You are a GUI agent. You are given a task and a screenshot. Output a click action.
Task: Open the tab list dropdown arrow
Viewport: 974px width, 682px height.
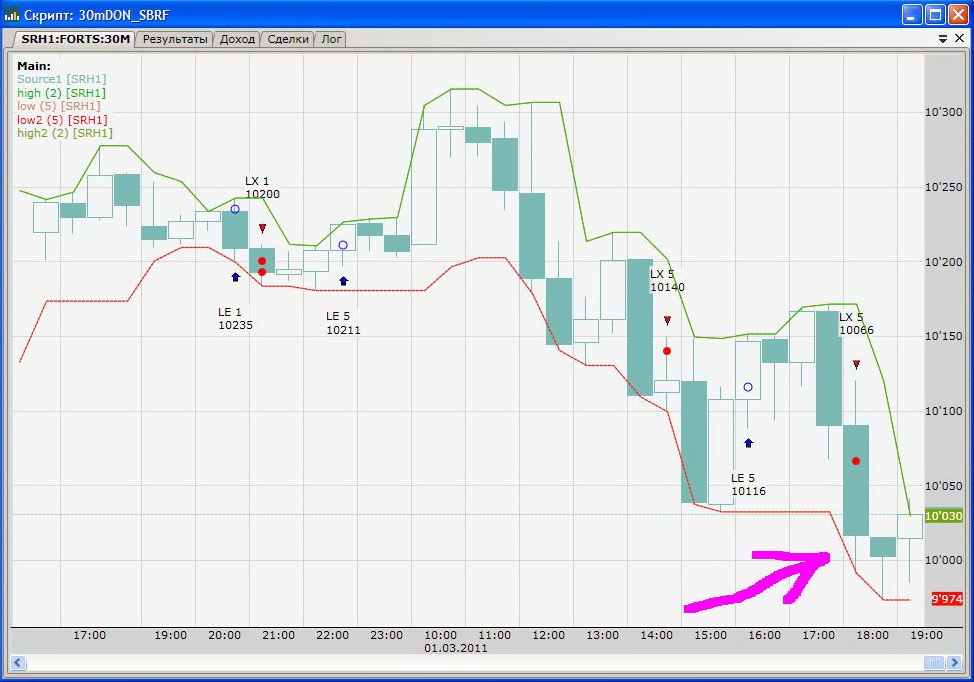click(942, 39)
